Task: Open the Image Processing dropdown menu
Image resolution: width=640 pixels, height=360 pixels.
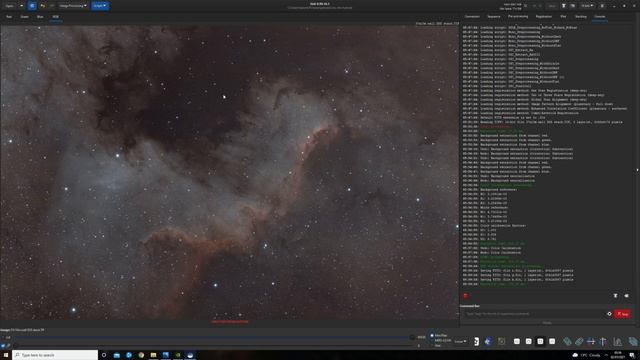Action: pos(73,6)
